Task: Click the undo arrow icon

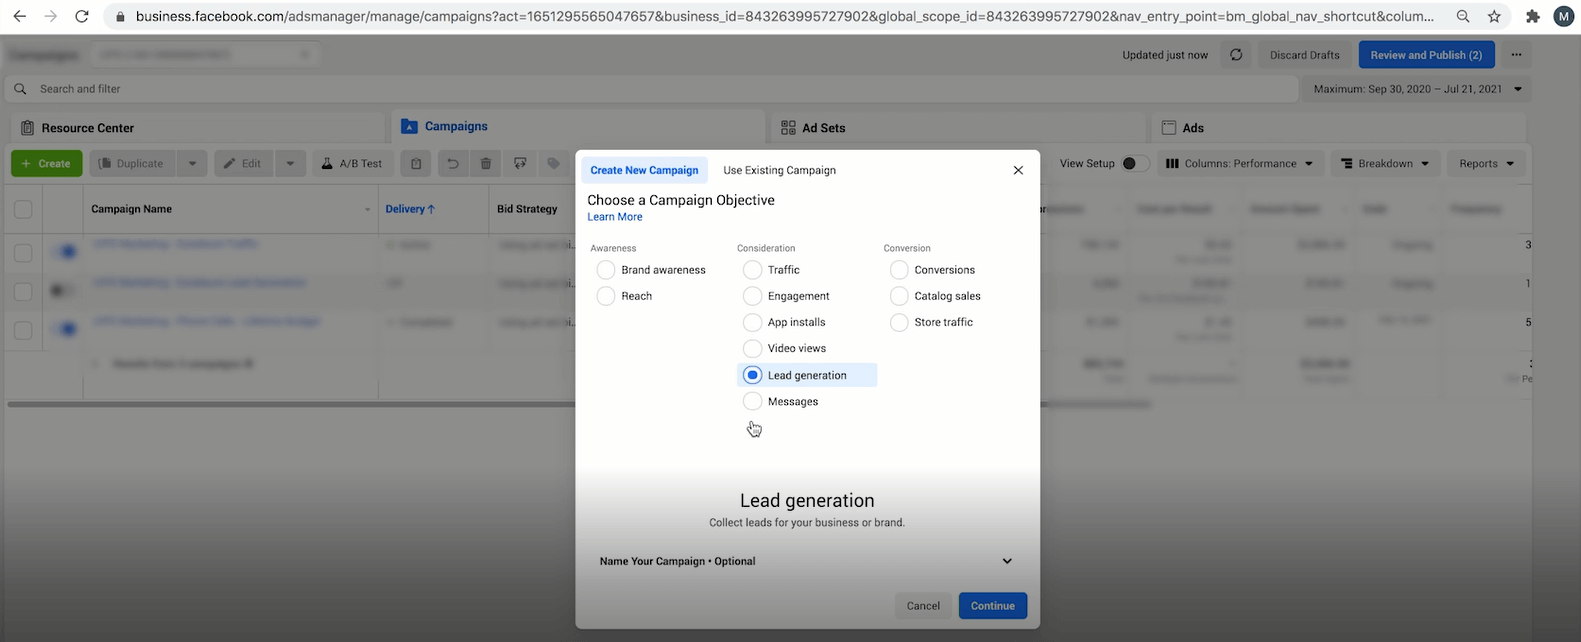Action: (x=452, y=164)
